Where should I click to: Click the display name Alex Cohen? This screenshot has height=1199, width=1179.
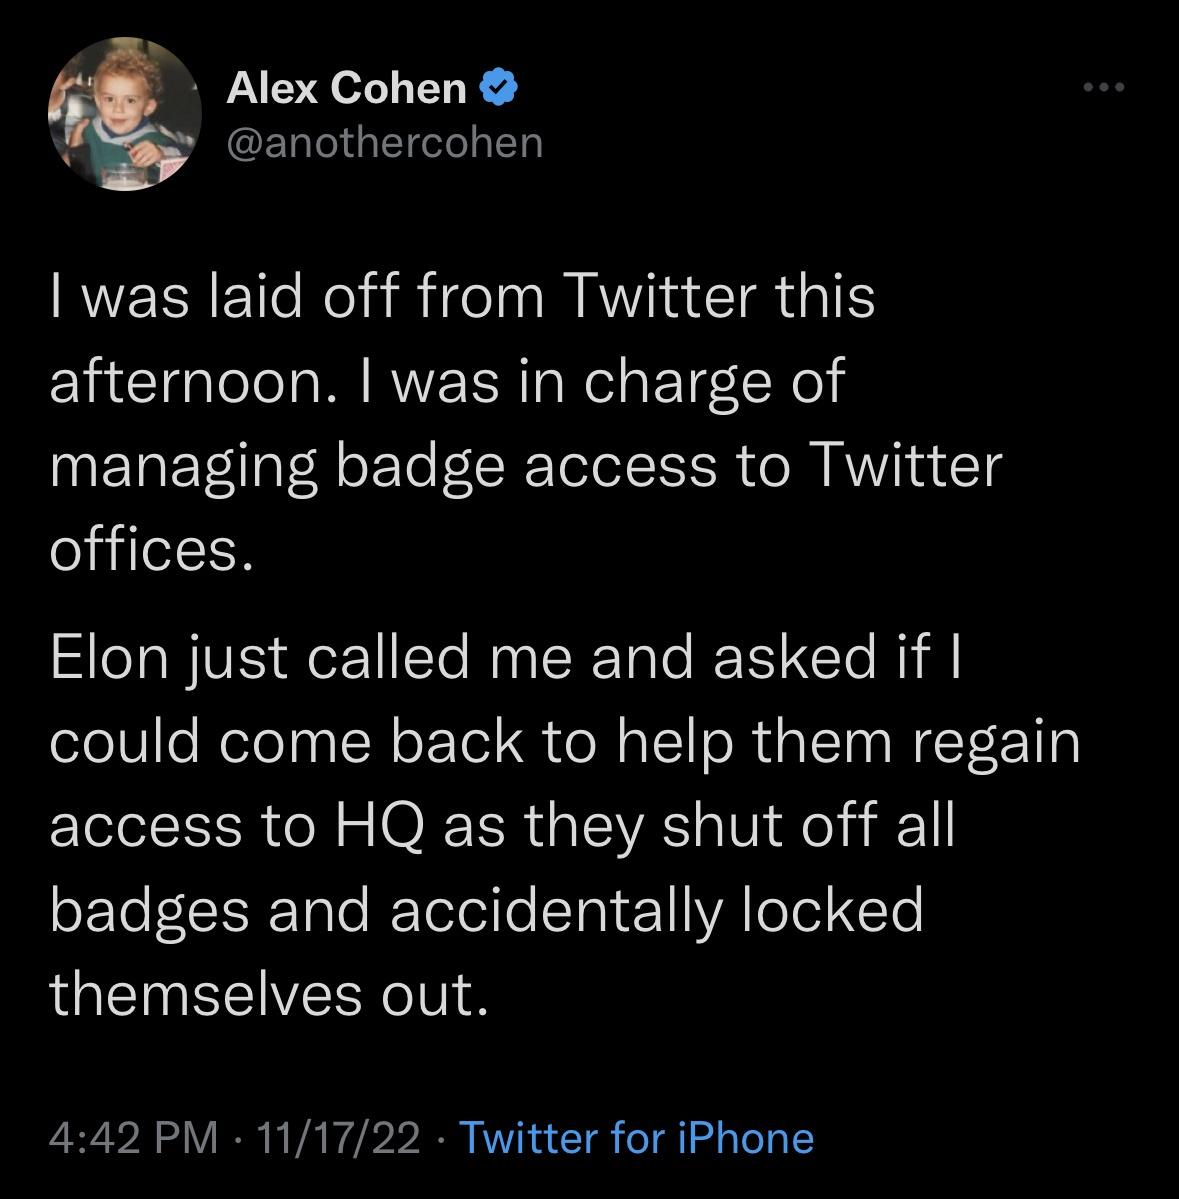tap(345, 90)
